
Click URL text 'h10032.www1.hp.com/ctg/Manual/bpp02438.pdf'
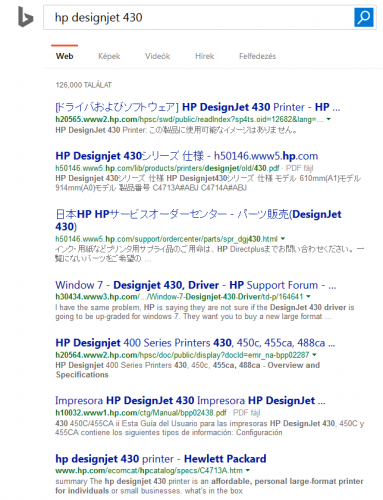pyautogui.click(x=141, y=413)
